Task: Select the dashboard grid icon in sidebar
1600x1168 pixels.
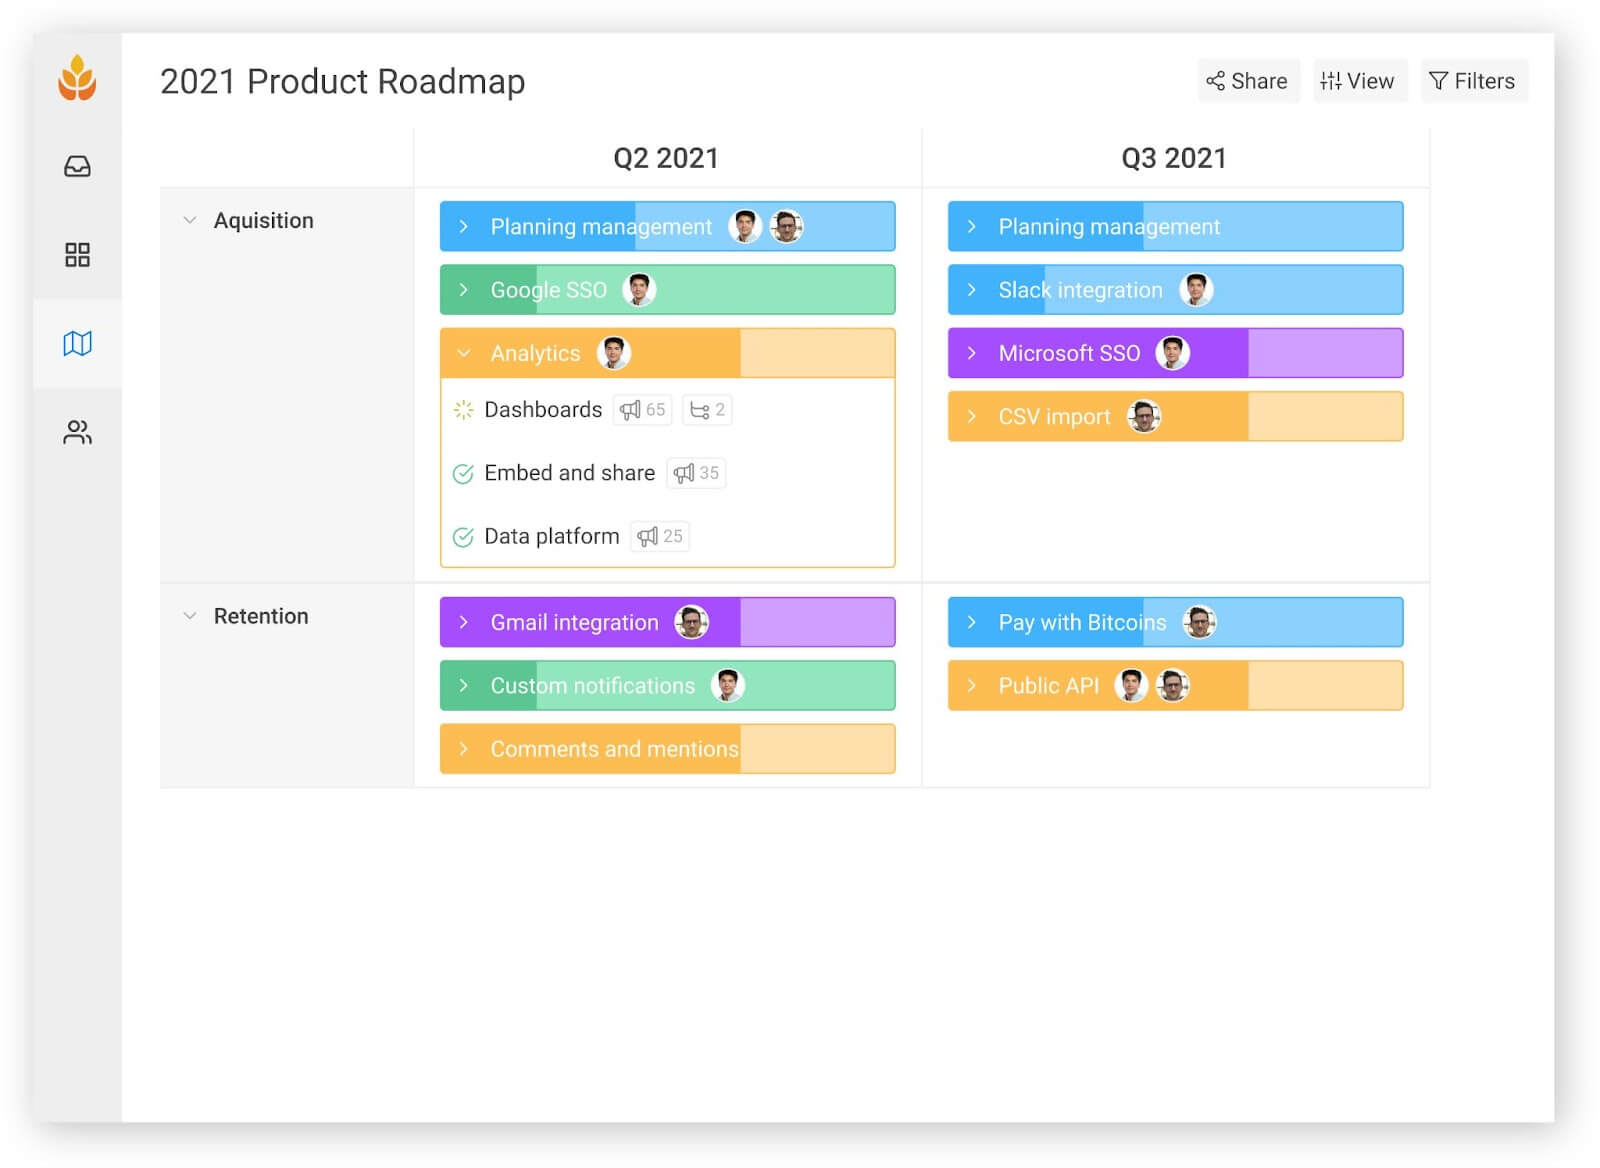Action: (x=78, y=256)
